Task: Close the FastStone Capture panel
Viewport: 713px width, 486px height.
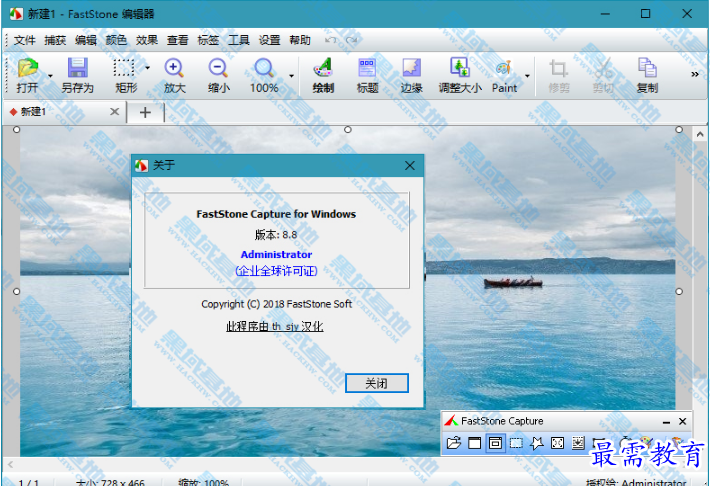Action: [x=683, y=421]
